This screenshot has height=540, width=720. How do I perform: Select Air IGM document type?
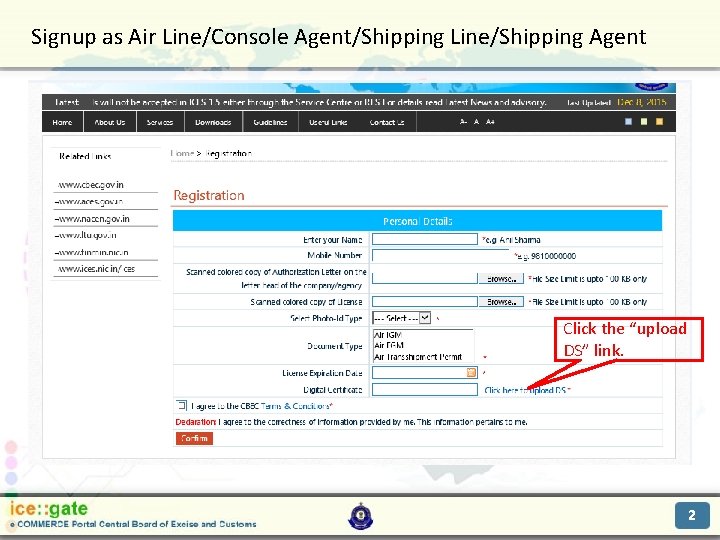(388, 335)
